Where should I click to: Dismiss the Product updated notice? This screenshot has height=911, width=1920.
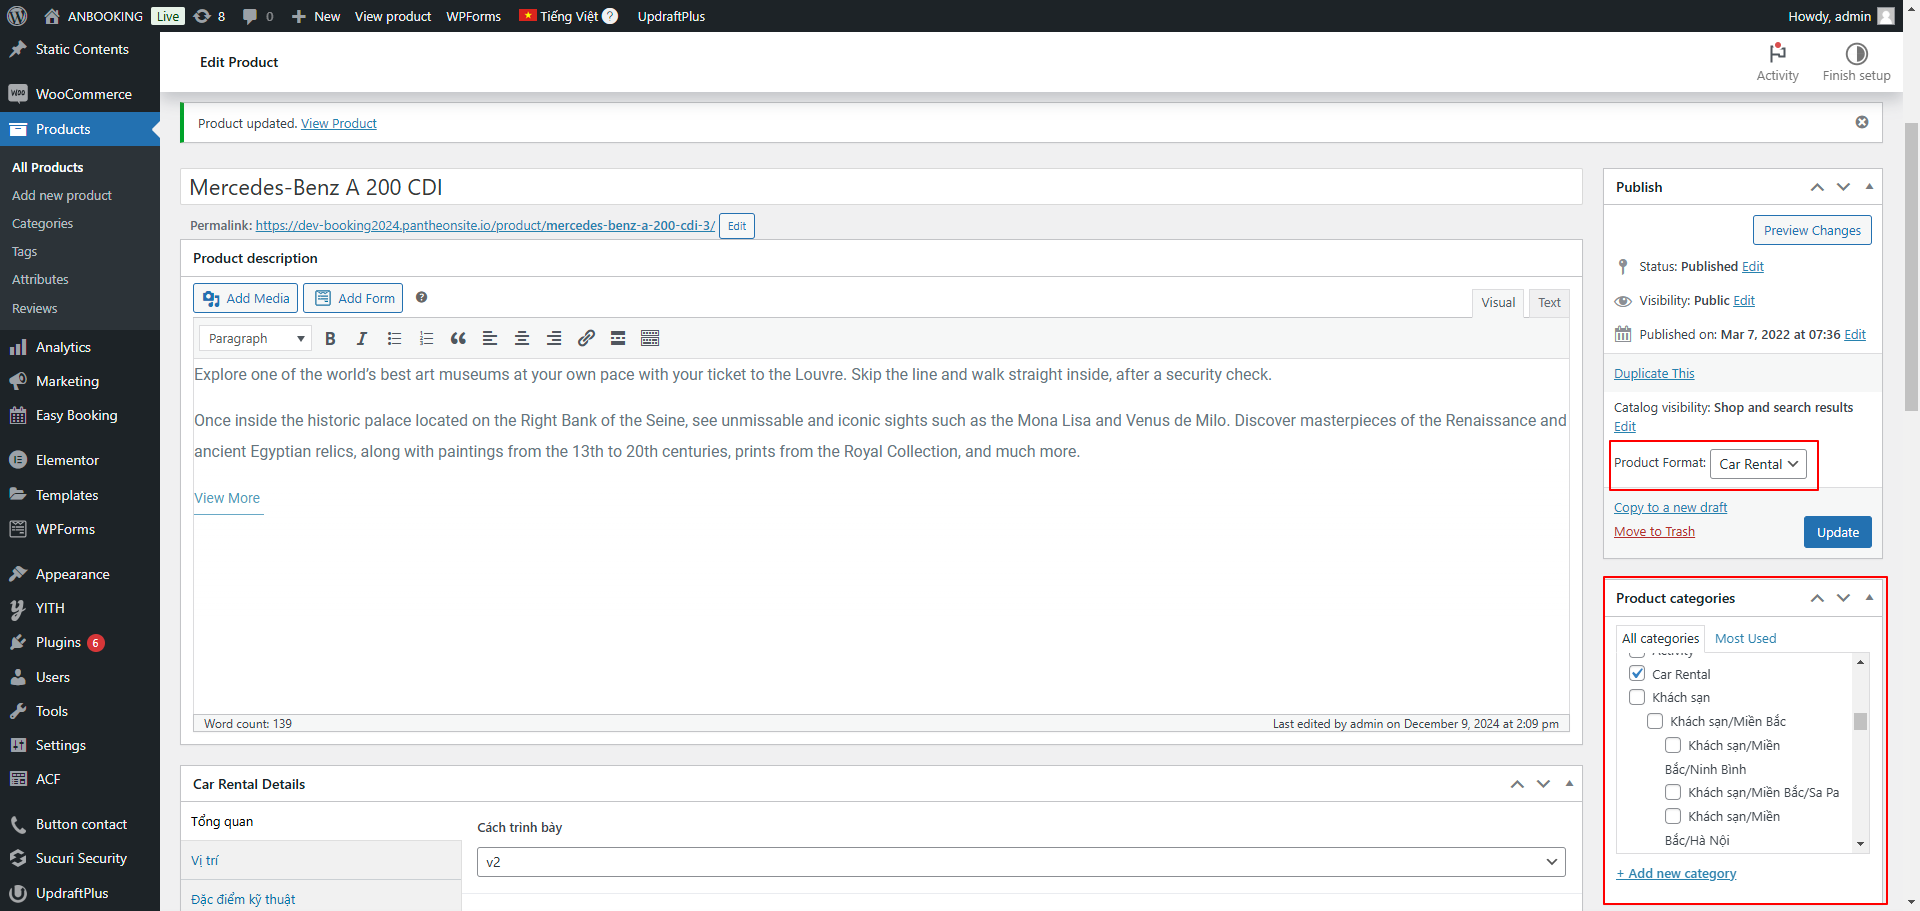pos(1862,122)
